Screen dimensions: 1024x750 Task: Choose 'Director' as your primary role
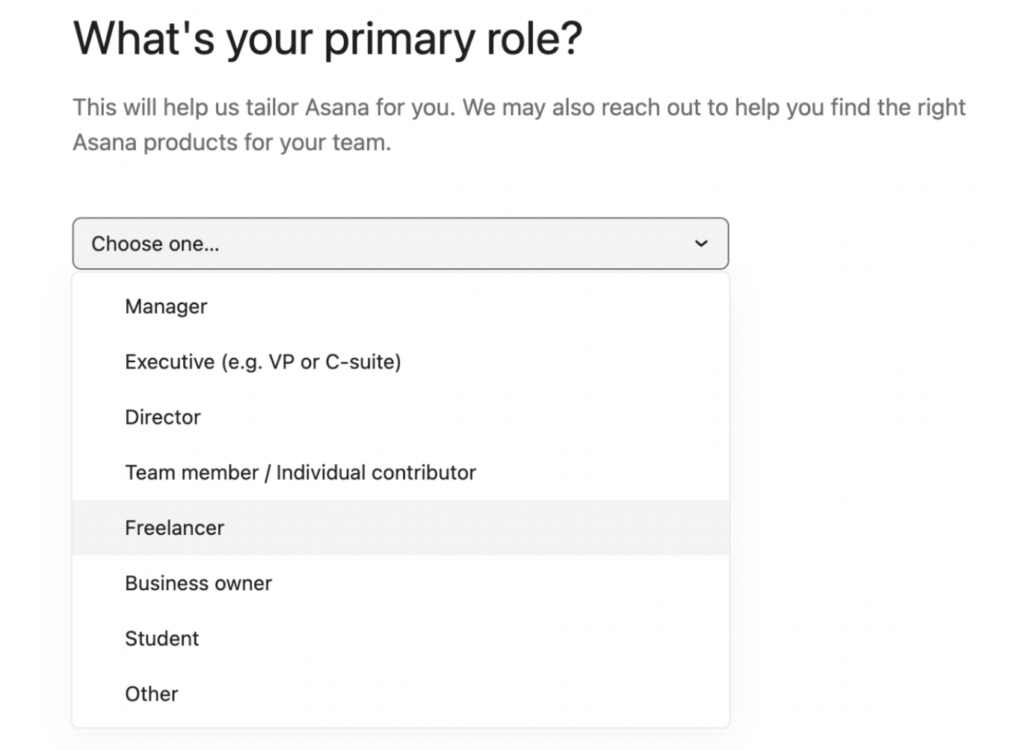(x=163, y=417)
